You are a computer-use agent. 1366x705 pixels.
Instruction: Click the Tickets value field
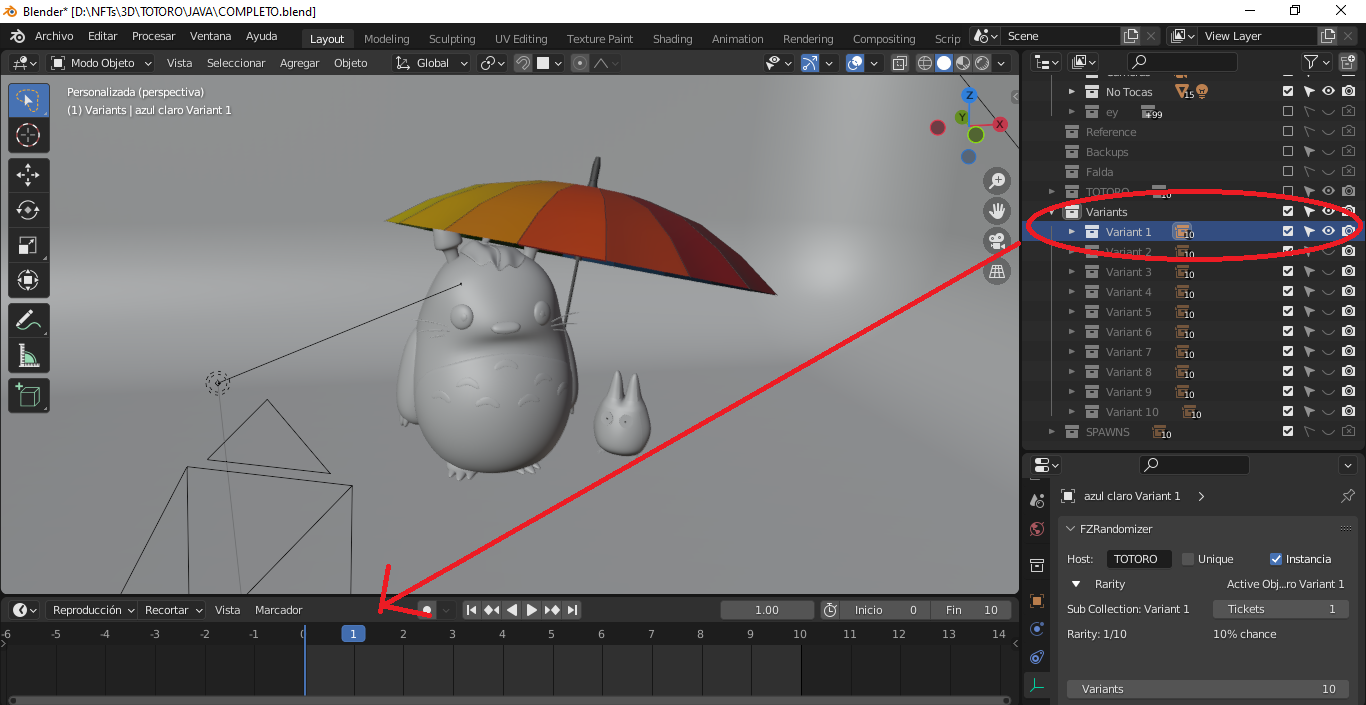(1280, 609)
